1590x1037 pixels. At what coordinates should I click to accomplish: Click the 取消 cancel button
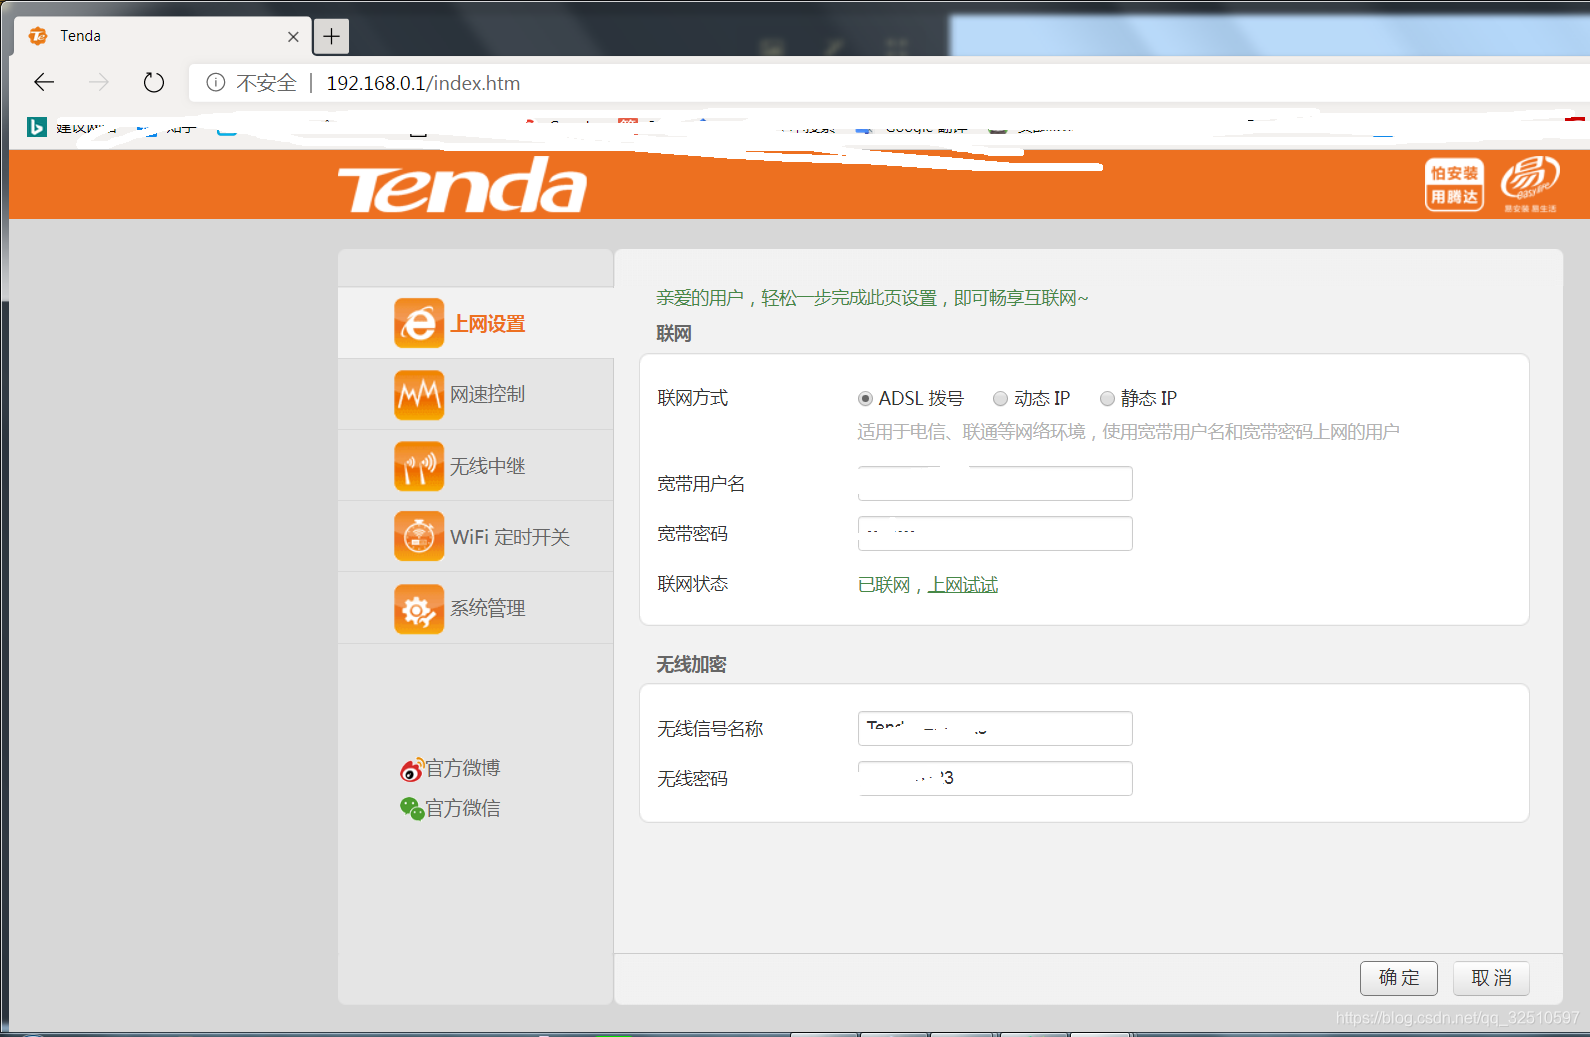(x=1491, y=978)
